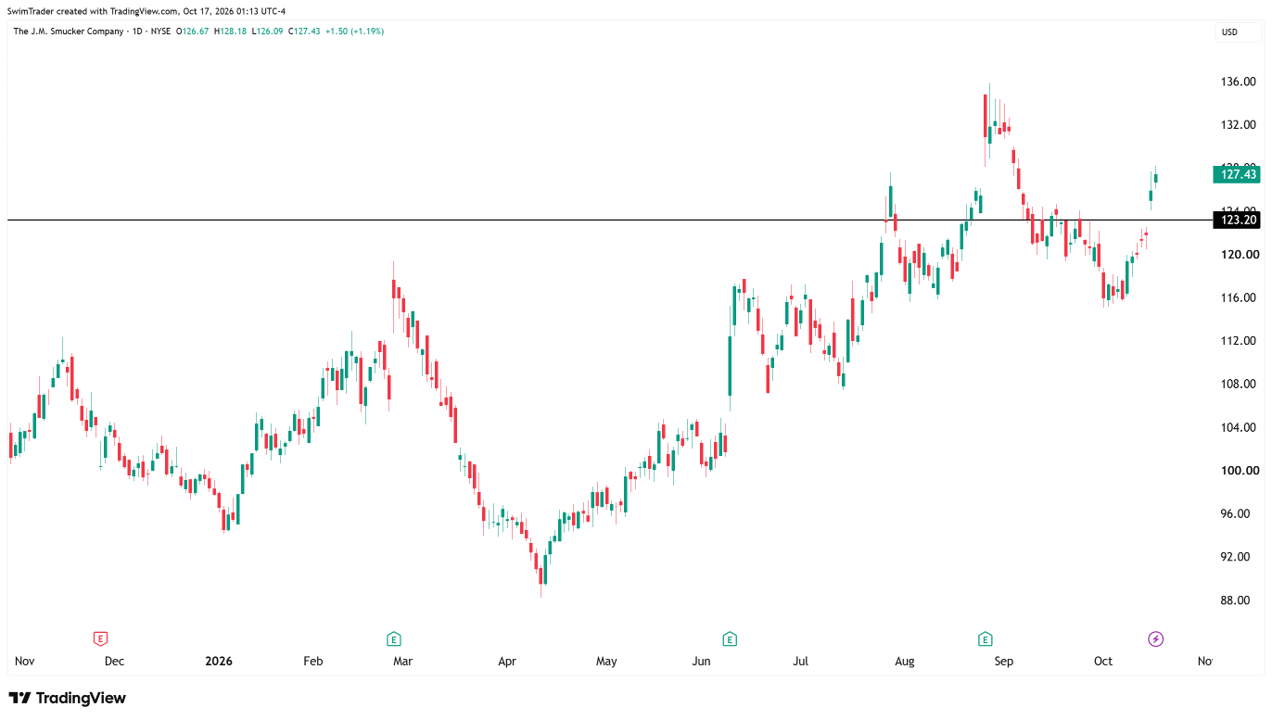The width and height of the screenshot is (1272, 720).
Task: Click the green earnings E marker near Mar
Action: click(x=394, y=639)
